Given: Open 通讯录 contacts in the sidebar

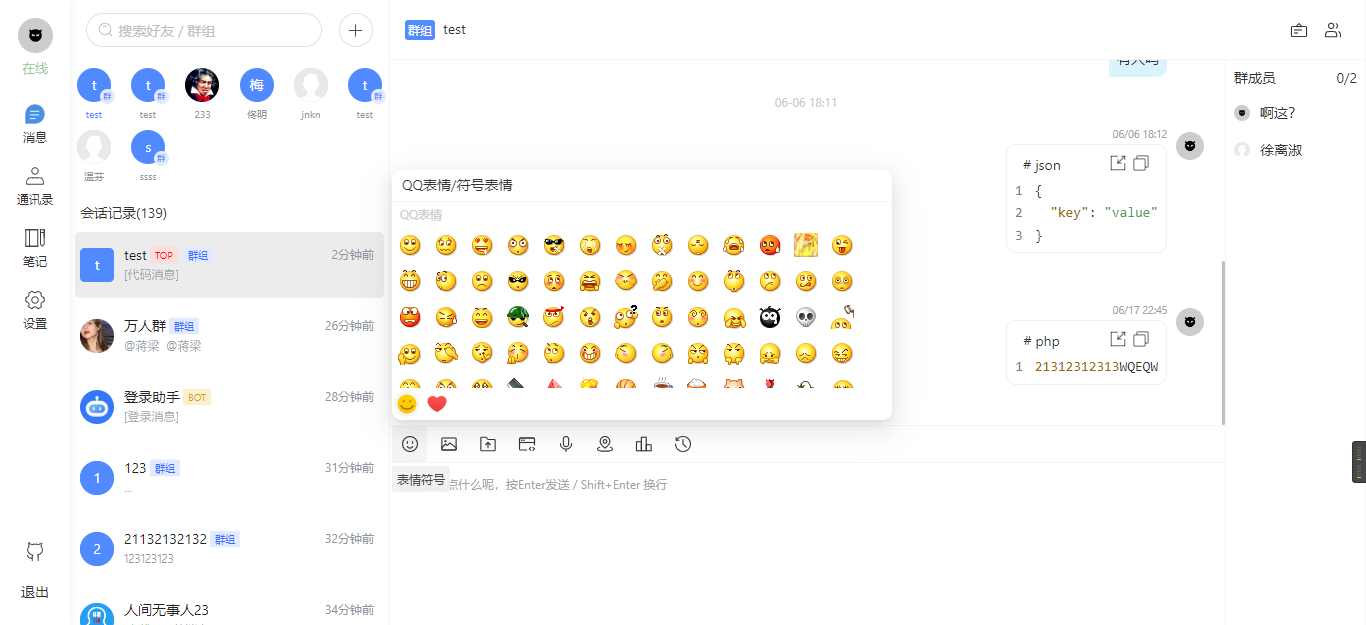Looking at the screenshot, I should tap(35, 186).
